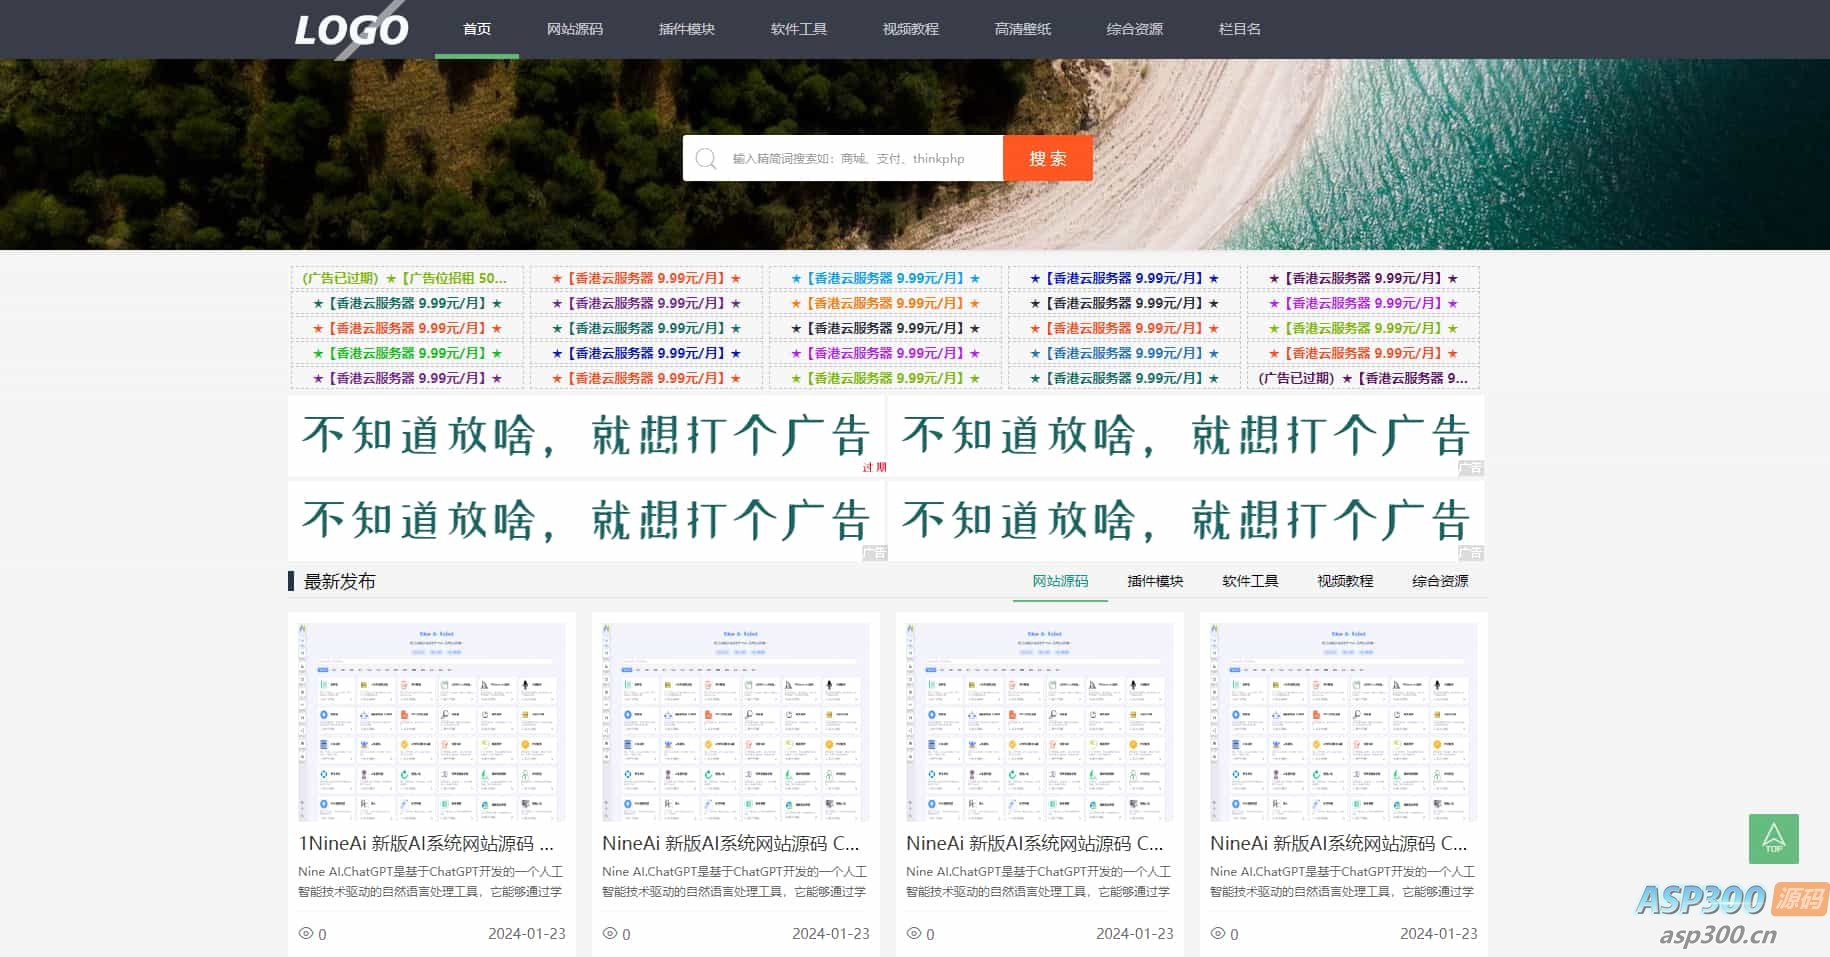This screenshot has height=957, width=1830.
Task: Select the 首页 menu item
Action: click(x=476, y=29)
